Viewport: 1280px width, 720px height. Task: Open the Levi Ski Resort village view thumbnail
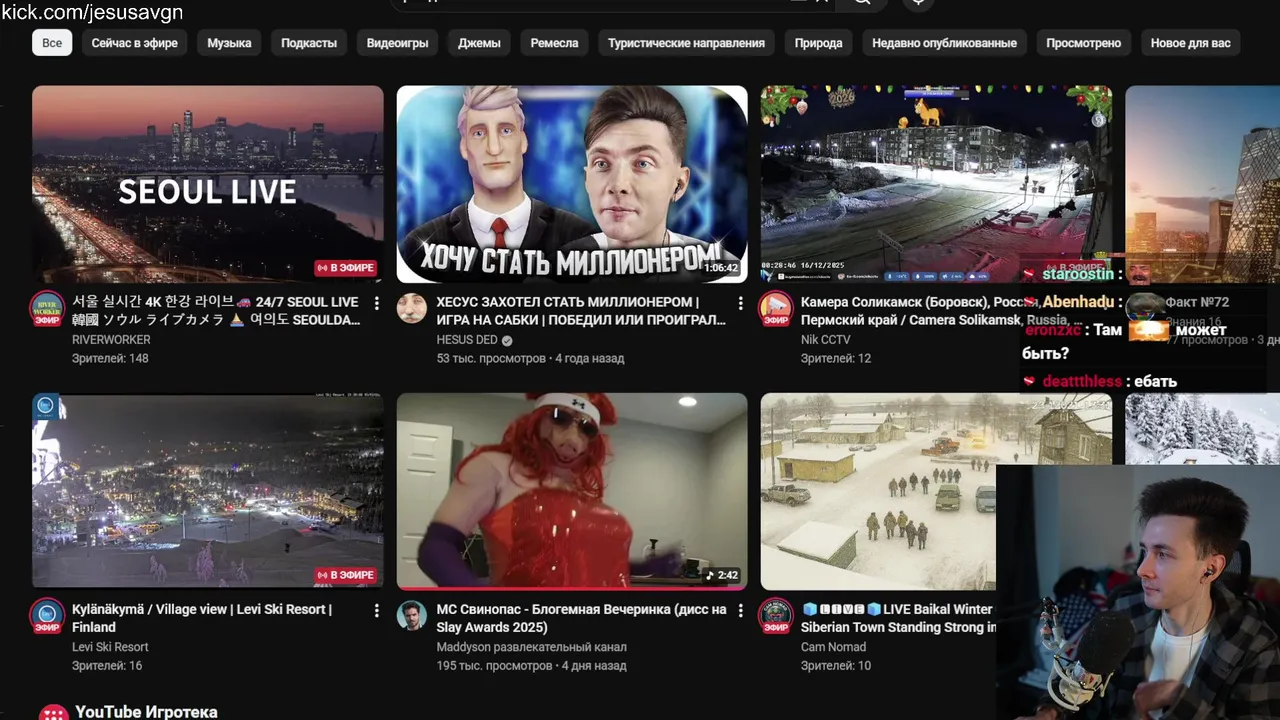(x=208, y=491)
